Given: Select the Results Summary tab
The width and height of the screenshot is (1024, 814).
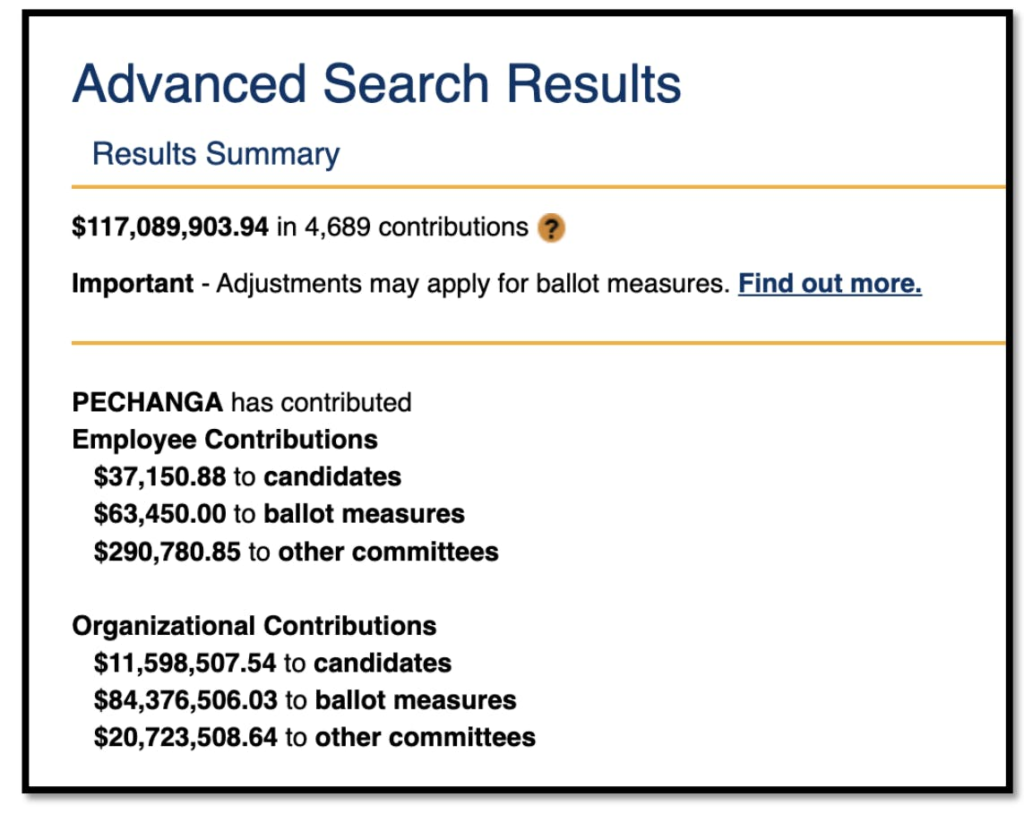Looking at the screenshot, I should (215, 154).
